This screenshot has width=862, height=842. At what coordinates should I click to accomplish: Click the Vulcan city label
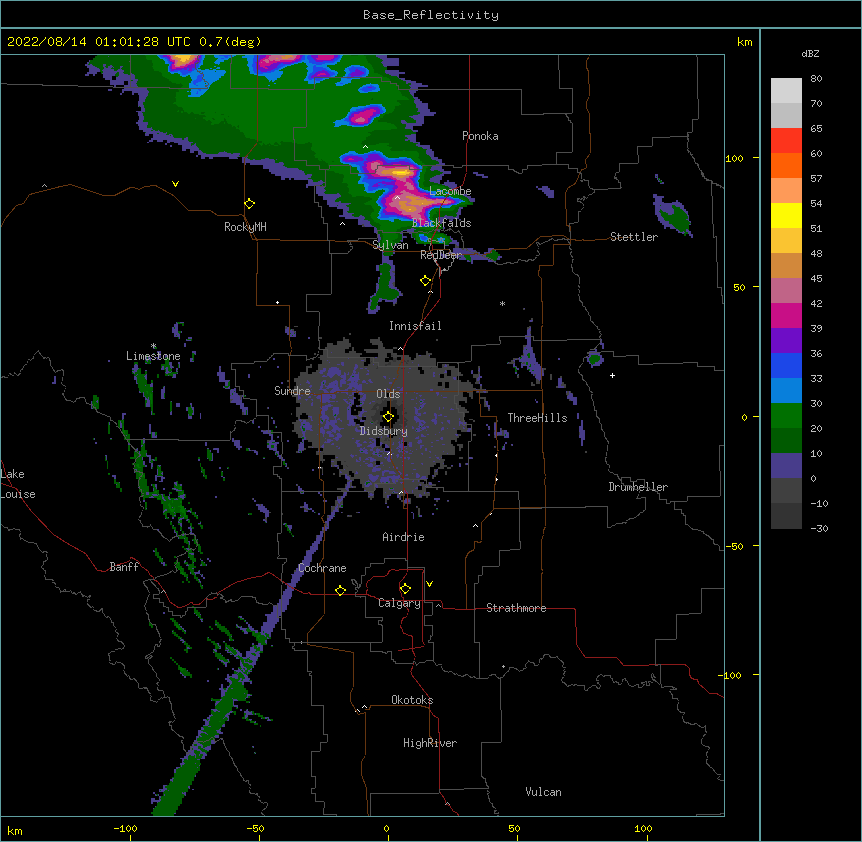point(543,792)
